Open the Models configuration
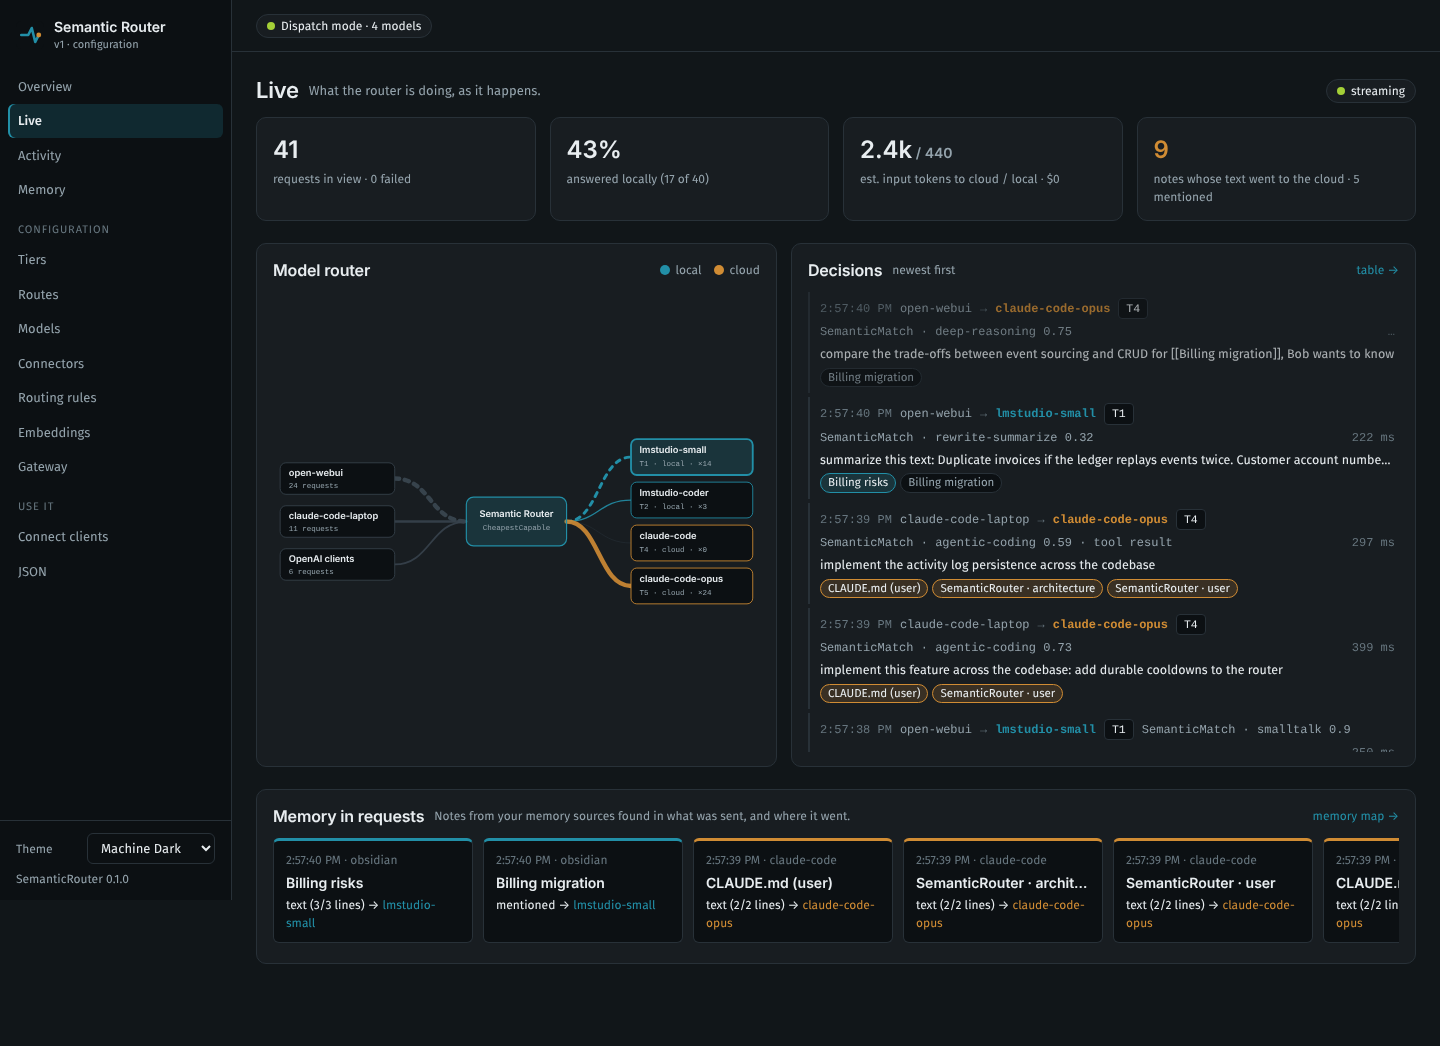Image resolution: width=1440 pixels, height=1046 pixels. coord(115,329)
